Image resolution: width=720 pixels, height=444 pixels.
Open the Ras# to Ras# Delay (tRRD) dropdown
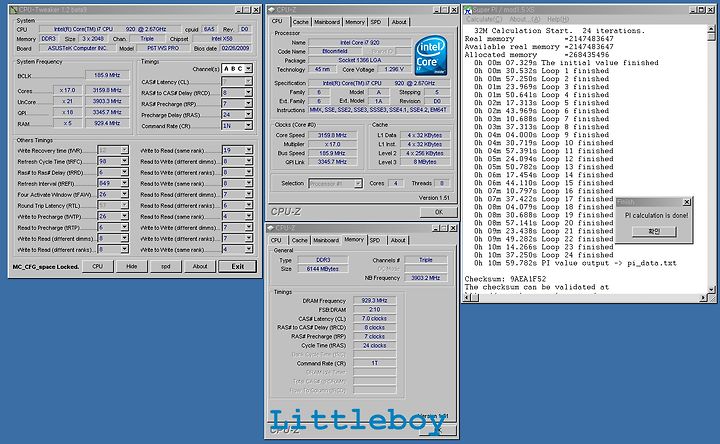[124, 172]
